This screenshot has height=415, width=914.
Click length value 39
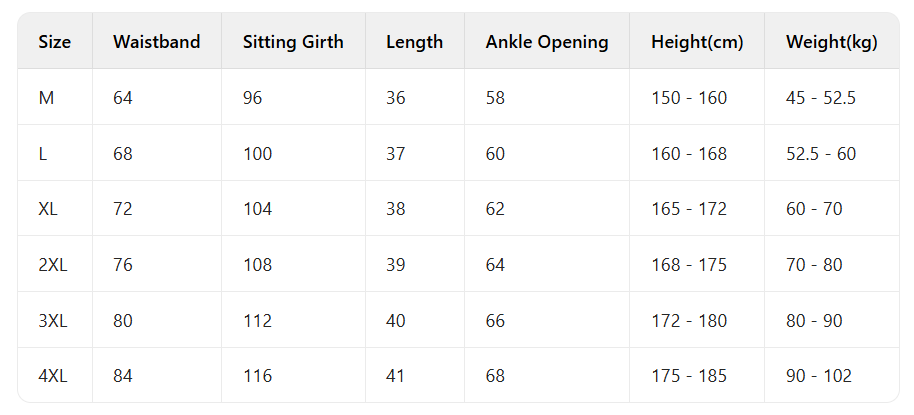pos(396,265)
